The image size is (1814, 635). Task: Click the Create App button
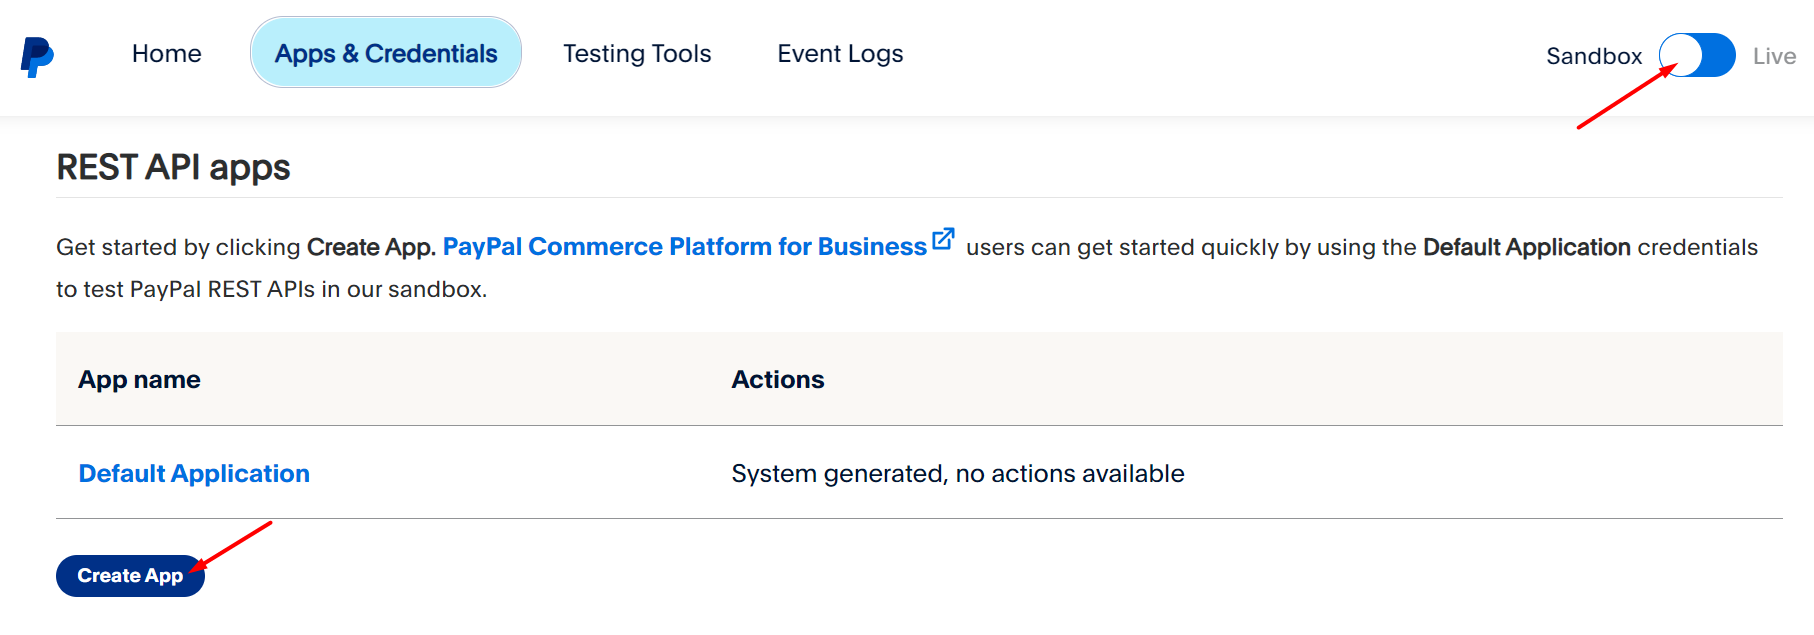(130, 576)
